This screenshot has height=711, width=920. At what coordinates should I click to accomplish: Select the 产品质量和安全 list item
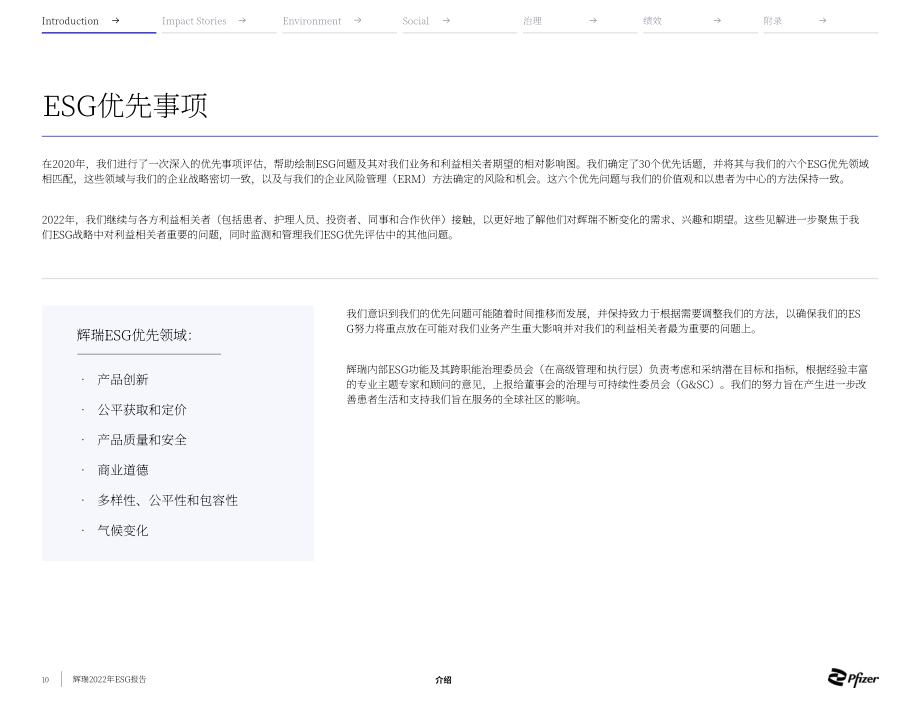(142, 440)
